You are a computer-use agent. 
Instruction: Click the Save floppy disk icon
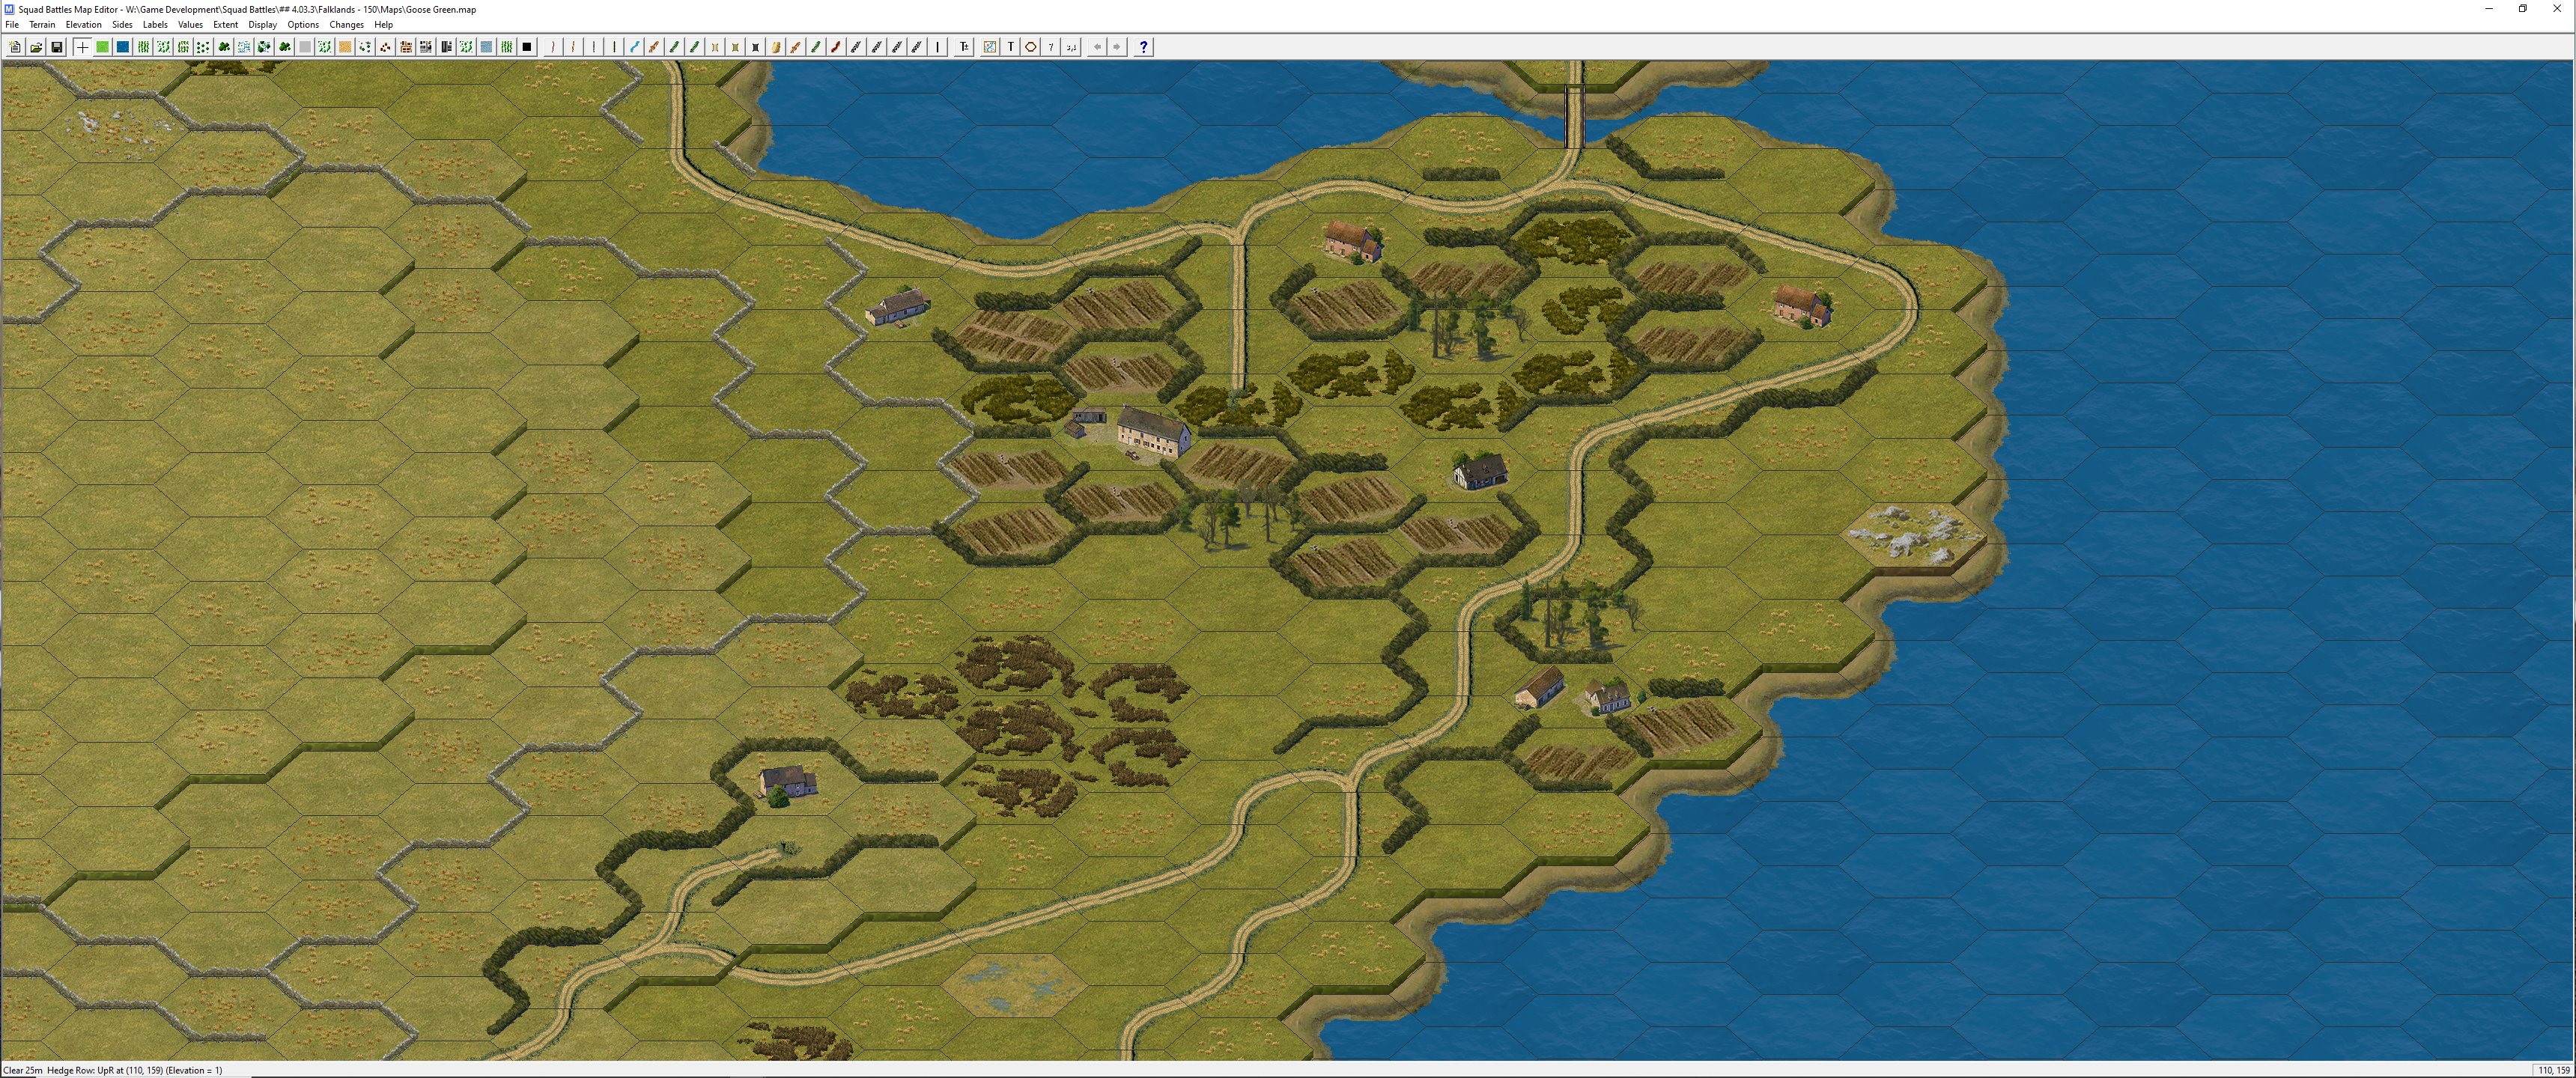(57, 47)
